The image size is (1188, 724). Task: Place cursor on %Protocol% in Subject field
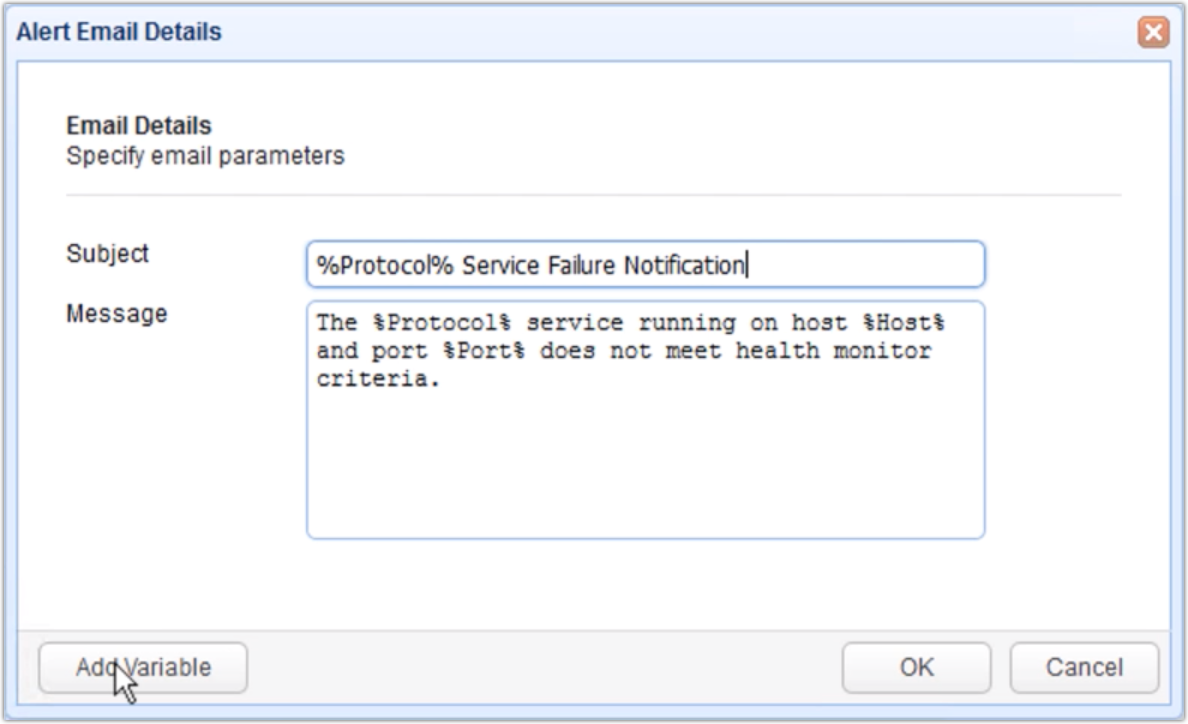[385, 265]
